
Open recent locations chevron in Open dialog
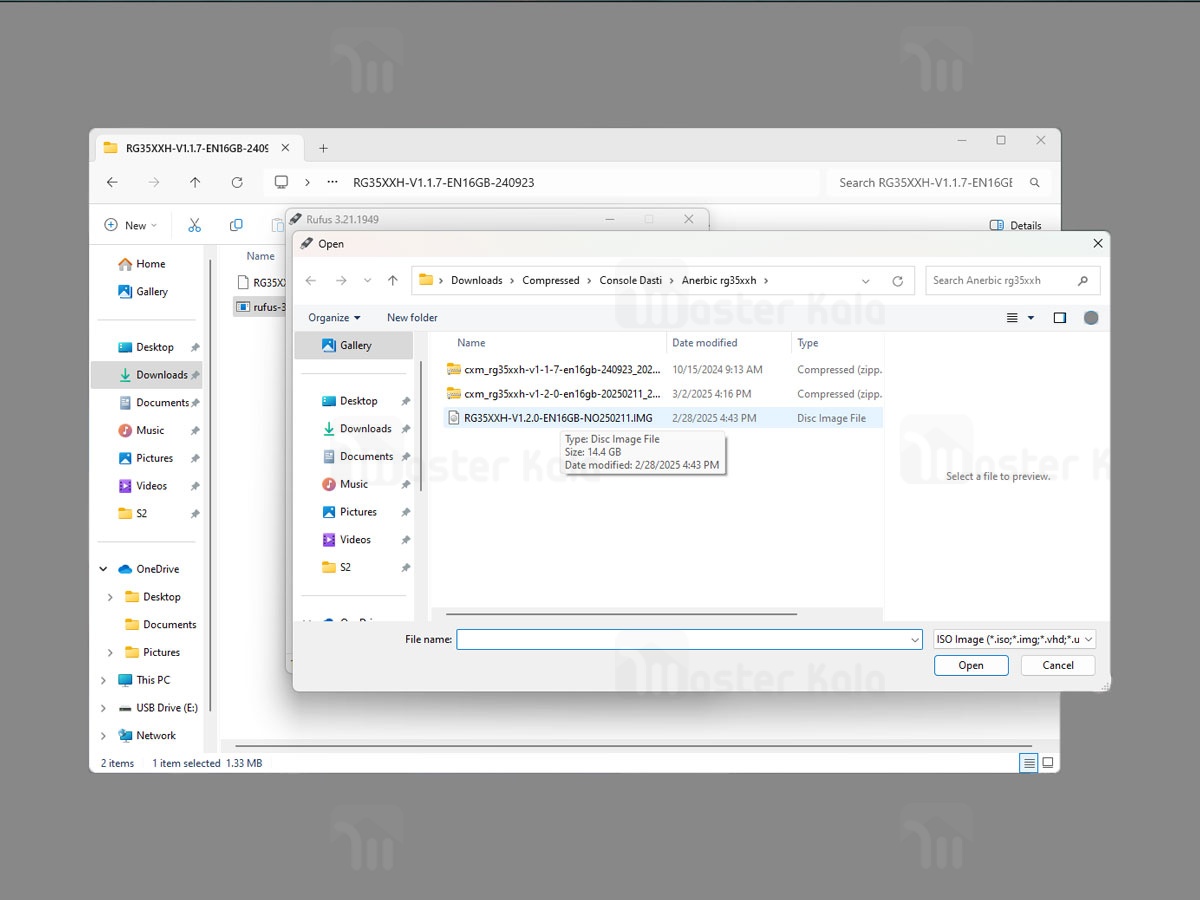(x=367, y=281)
